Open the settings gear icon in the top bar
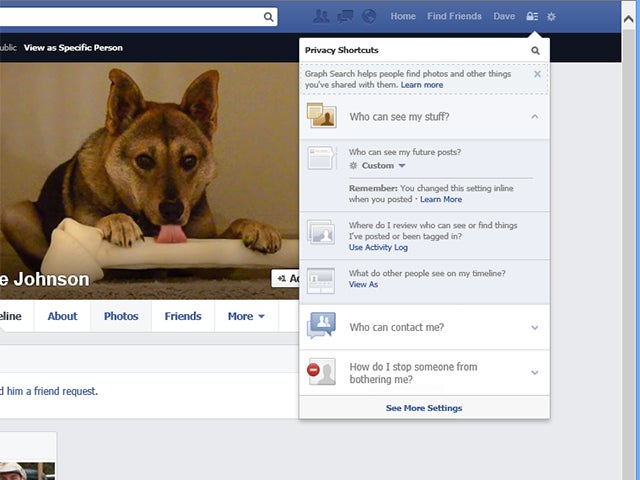 point(551,17)
